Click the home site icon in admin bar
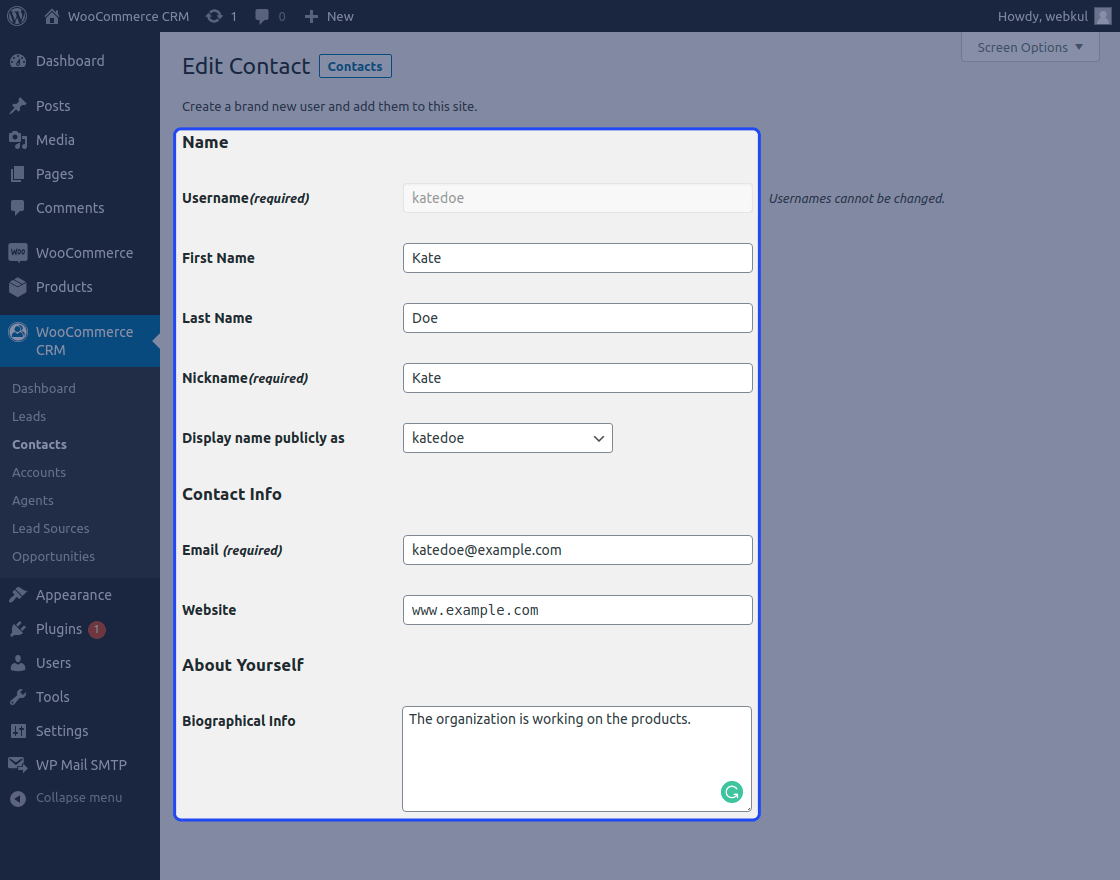1120x880 pixels. click(x=51, y=16)
